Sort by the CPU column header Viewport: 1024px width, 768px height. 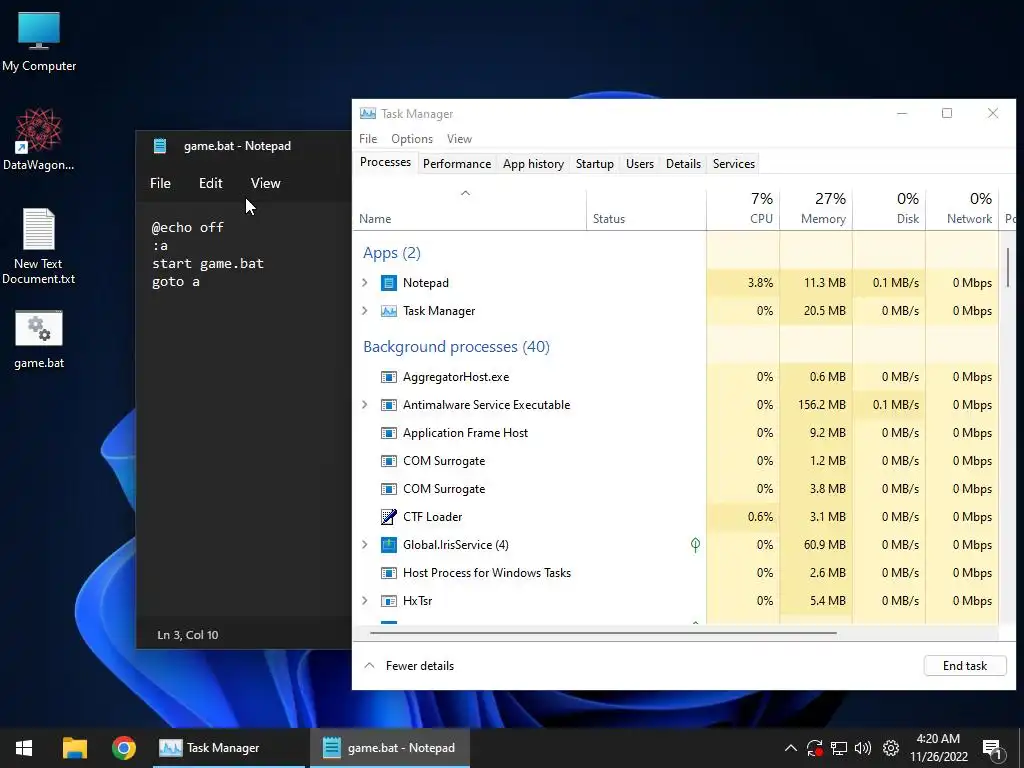click(x=743, y=209)
